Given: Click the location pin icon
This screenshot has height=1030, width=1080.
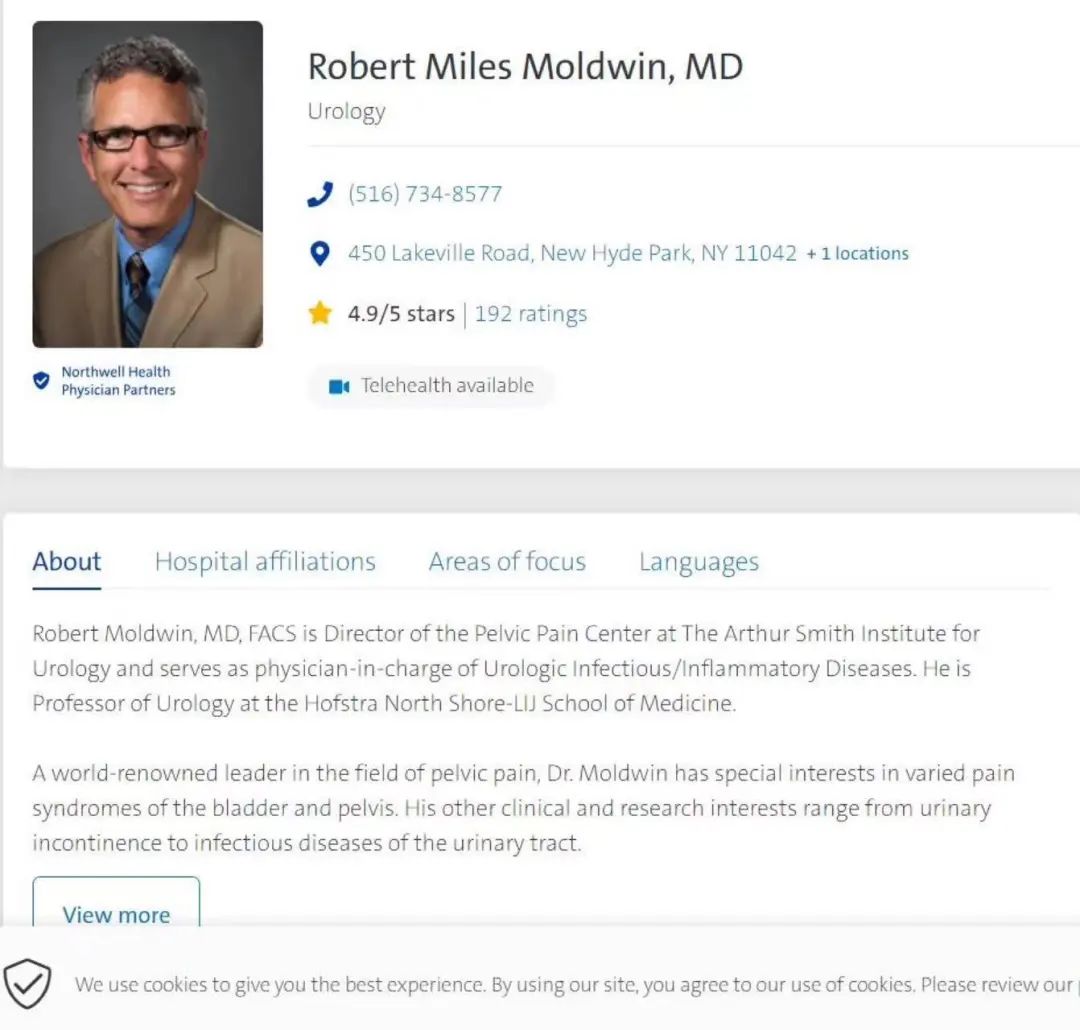Looking at the screenshot, I should pos(320,254).
